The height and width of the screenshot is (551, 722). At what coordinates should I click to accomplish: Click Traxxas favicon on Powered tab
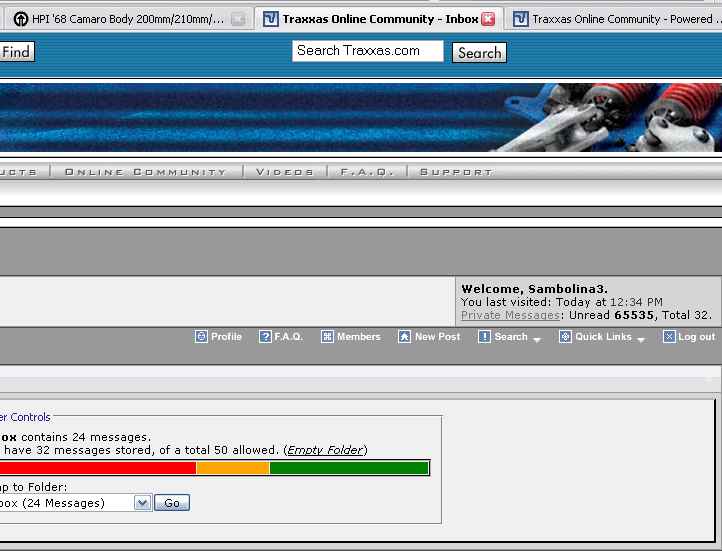tap(520, 19)
